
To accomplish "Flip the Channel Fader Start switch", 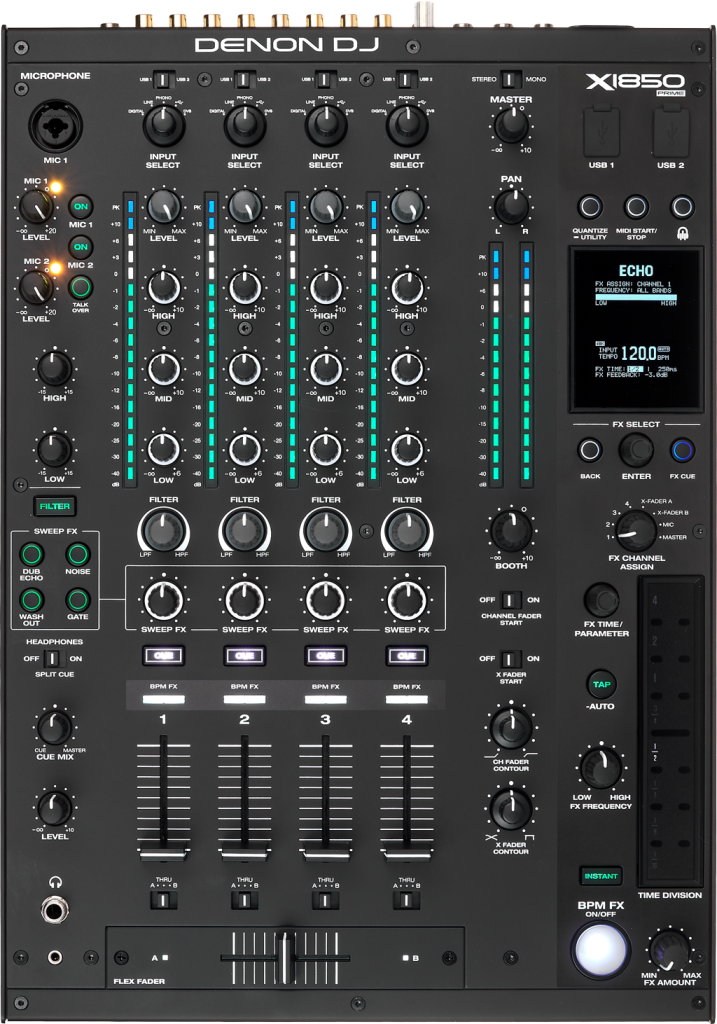I will (x=511, y=600).
